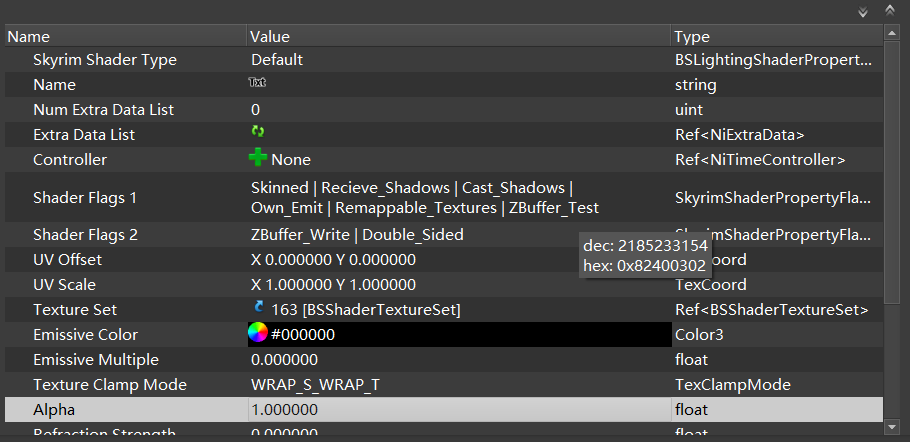The width and height of the screenshot is (910, 442).
Task: Click the Alpha row label
Action: tap(54, 410)
